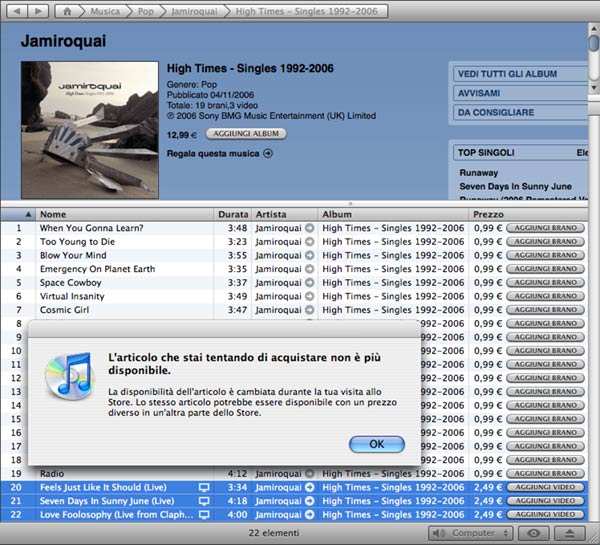Click the arrow beside Regala questa musica
The width and height of the screenshot is (600, 545).
[268, 153]
